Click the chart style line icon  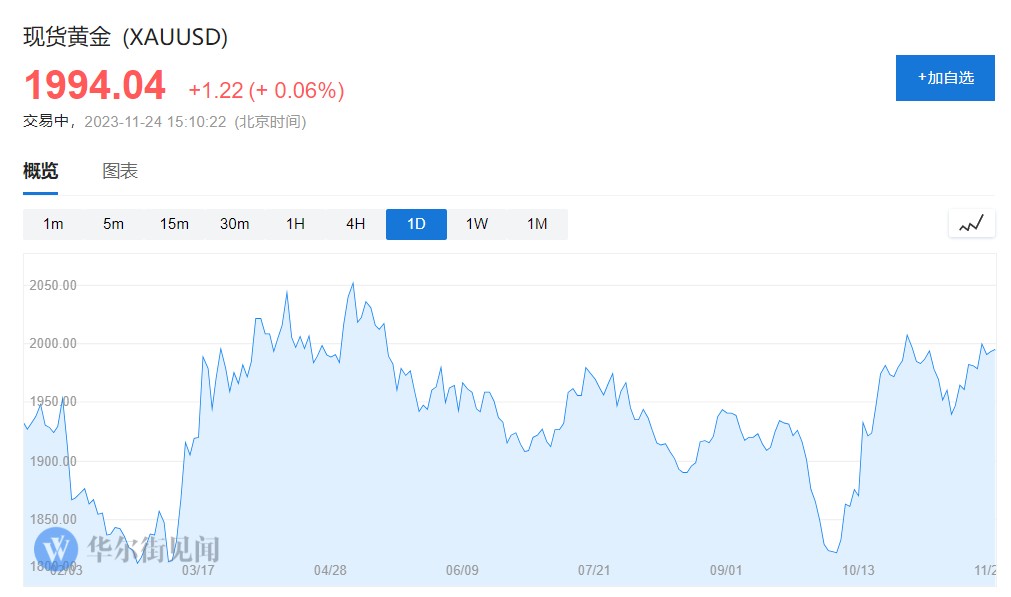971,224
